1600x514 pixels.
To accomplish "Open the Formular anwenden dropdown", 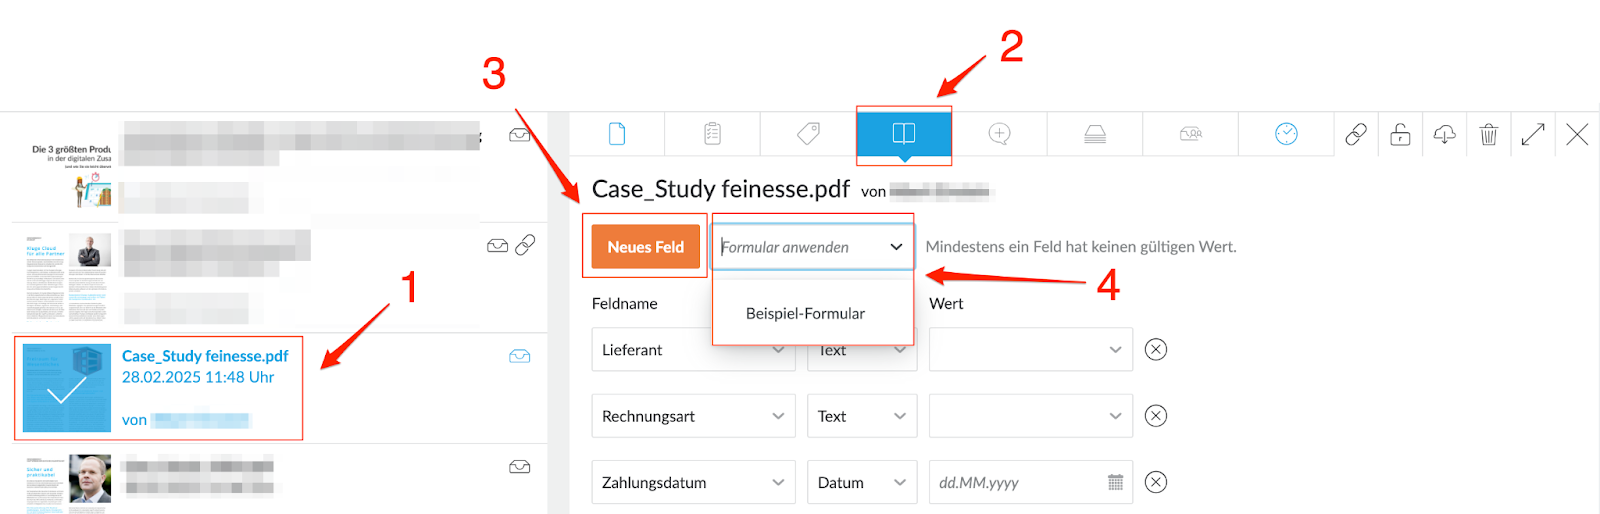I will point(813,247).
